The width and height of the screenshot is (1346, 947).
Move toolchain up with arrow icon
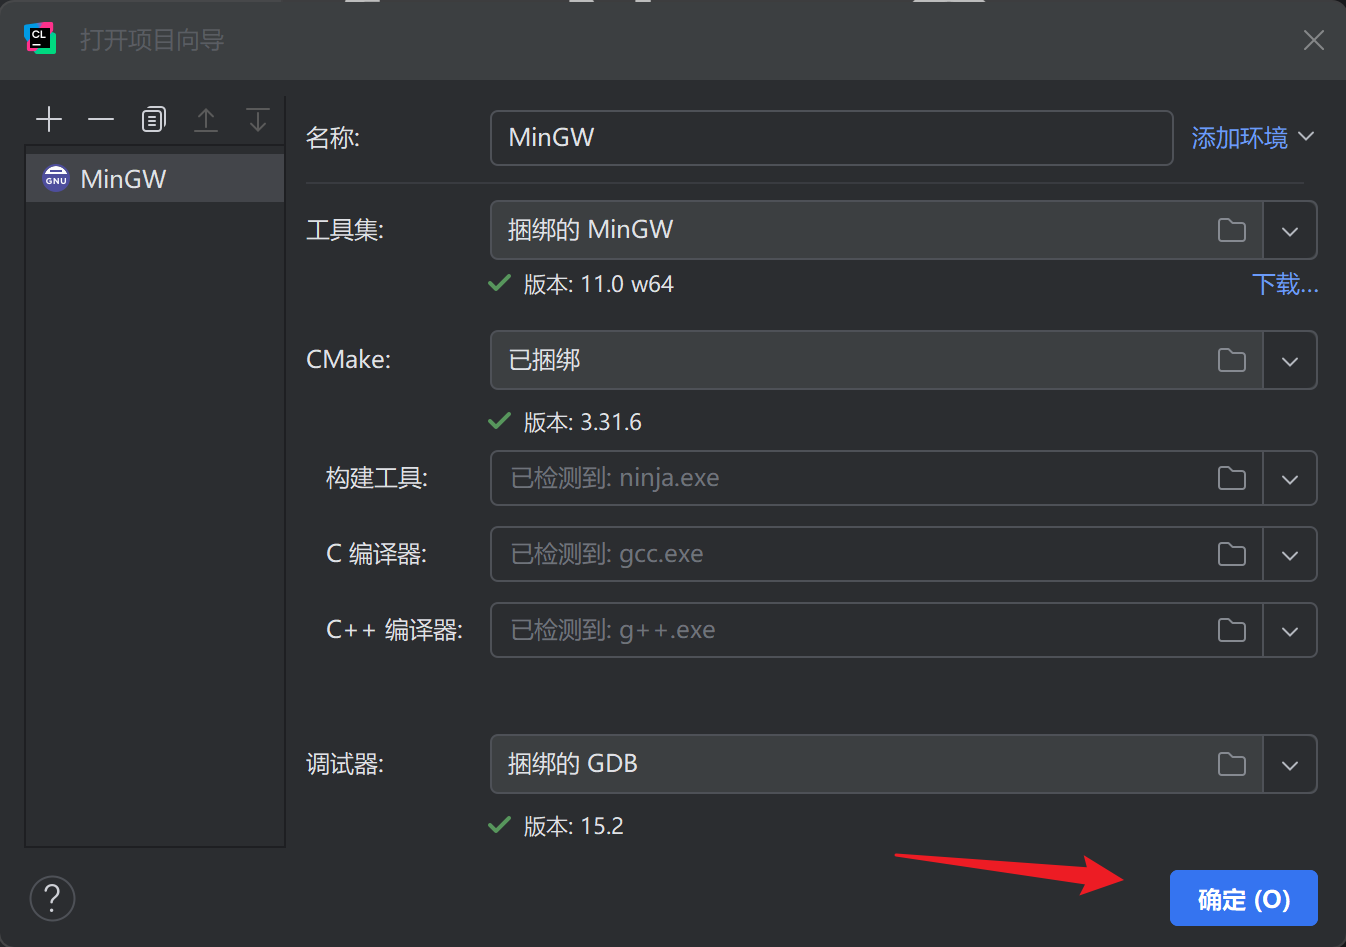(x=206, y=120)
